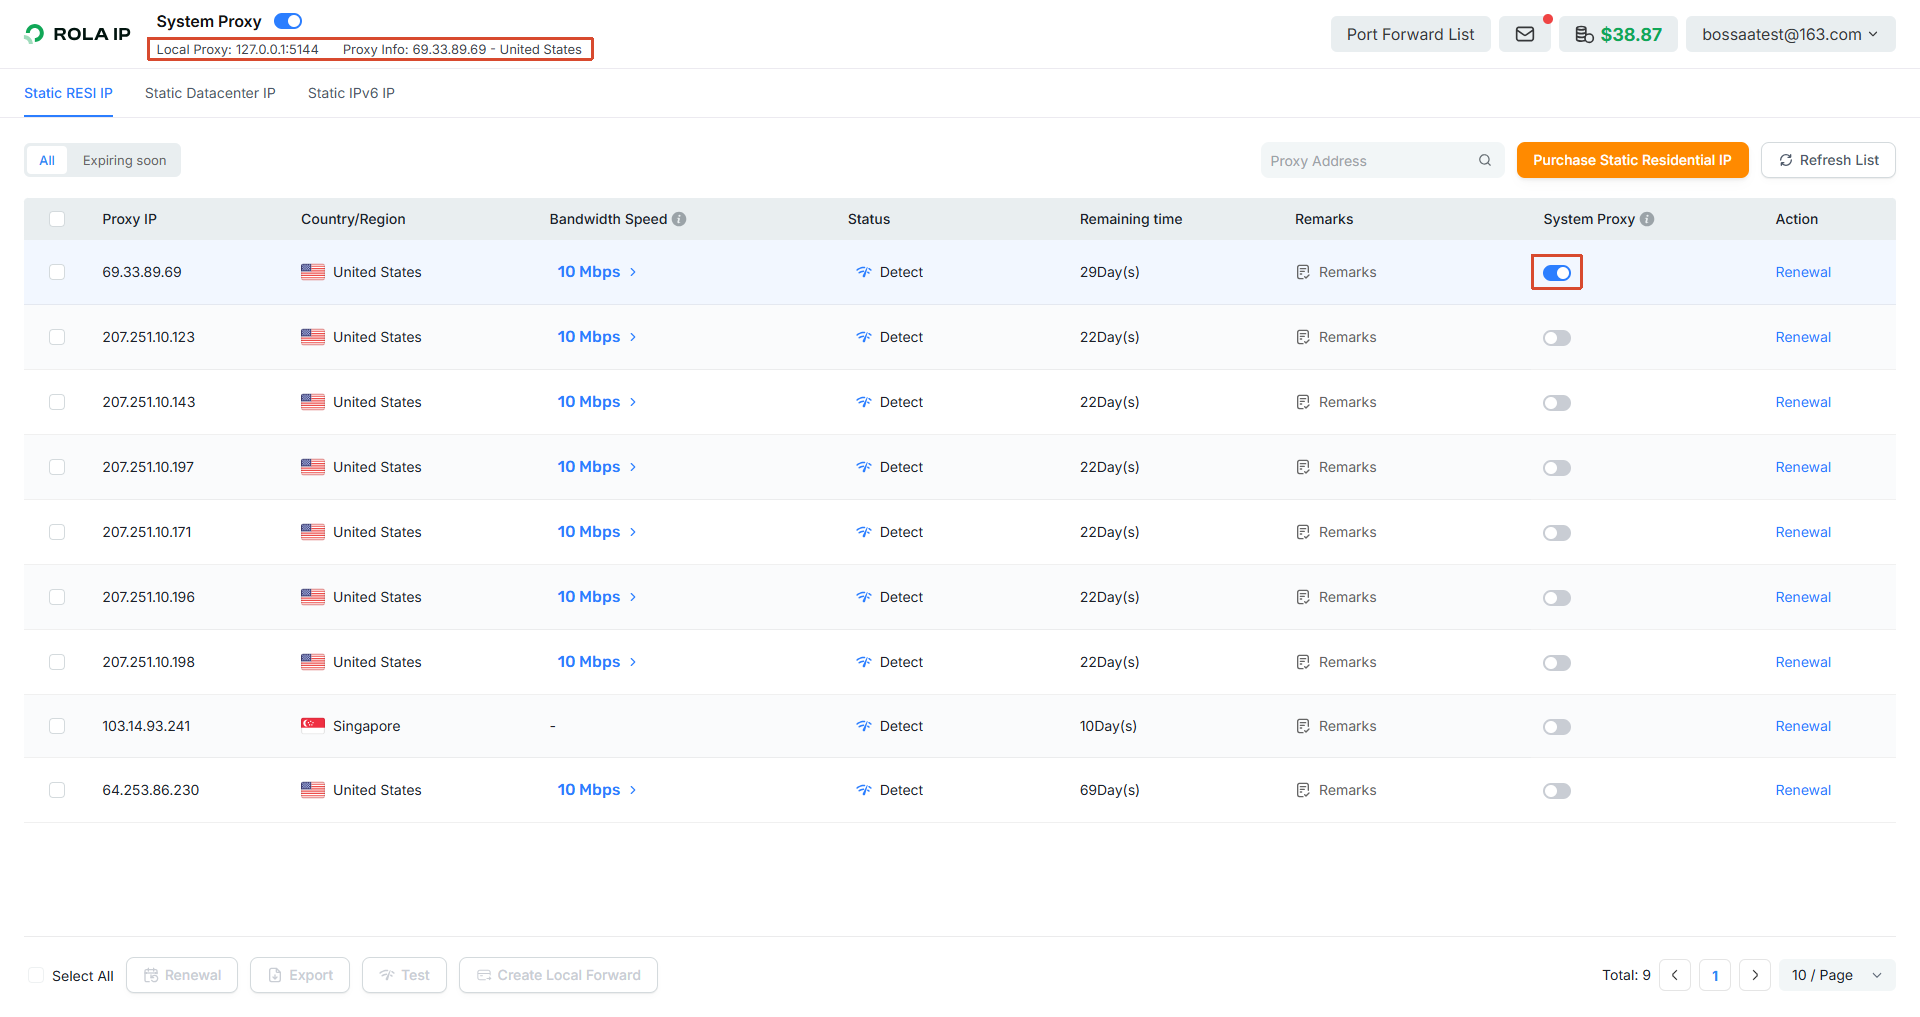The image size is (1920, 1017).
Task: Click Renewal link for 103.14.93.241
Action: point(1803,726)
